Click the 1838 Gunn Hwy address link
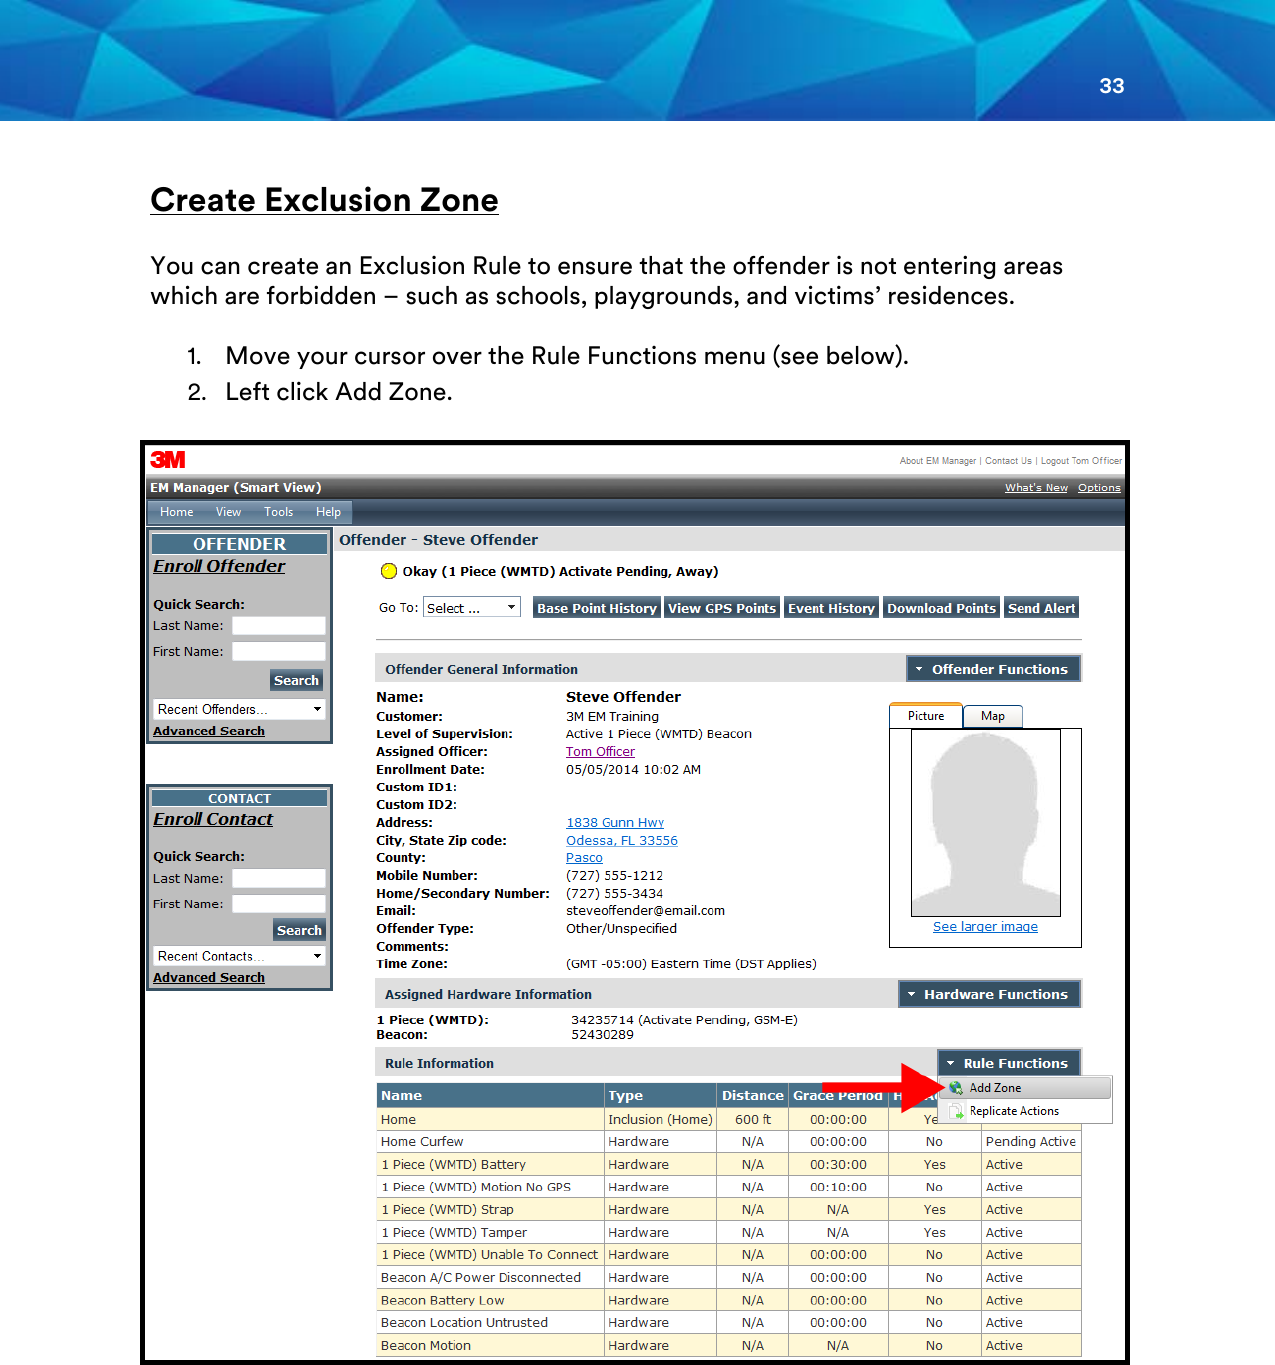This screenshot has width=1275, height=1365. coord(615,823)
